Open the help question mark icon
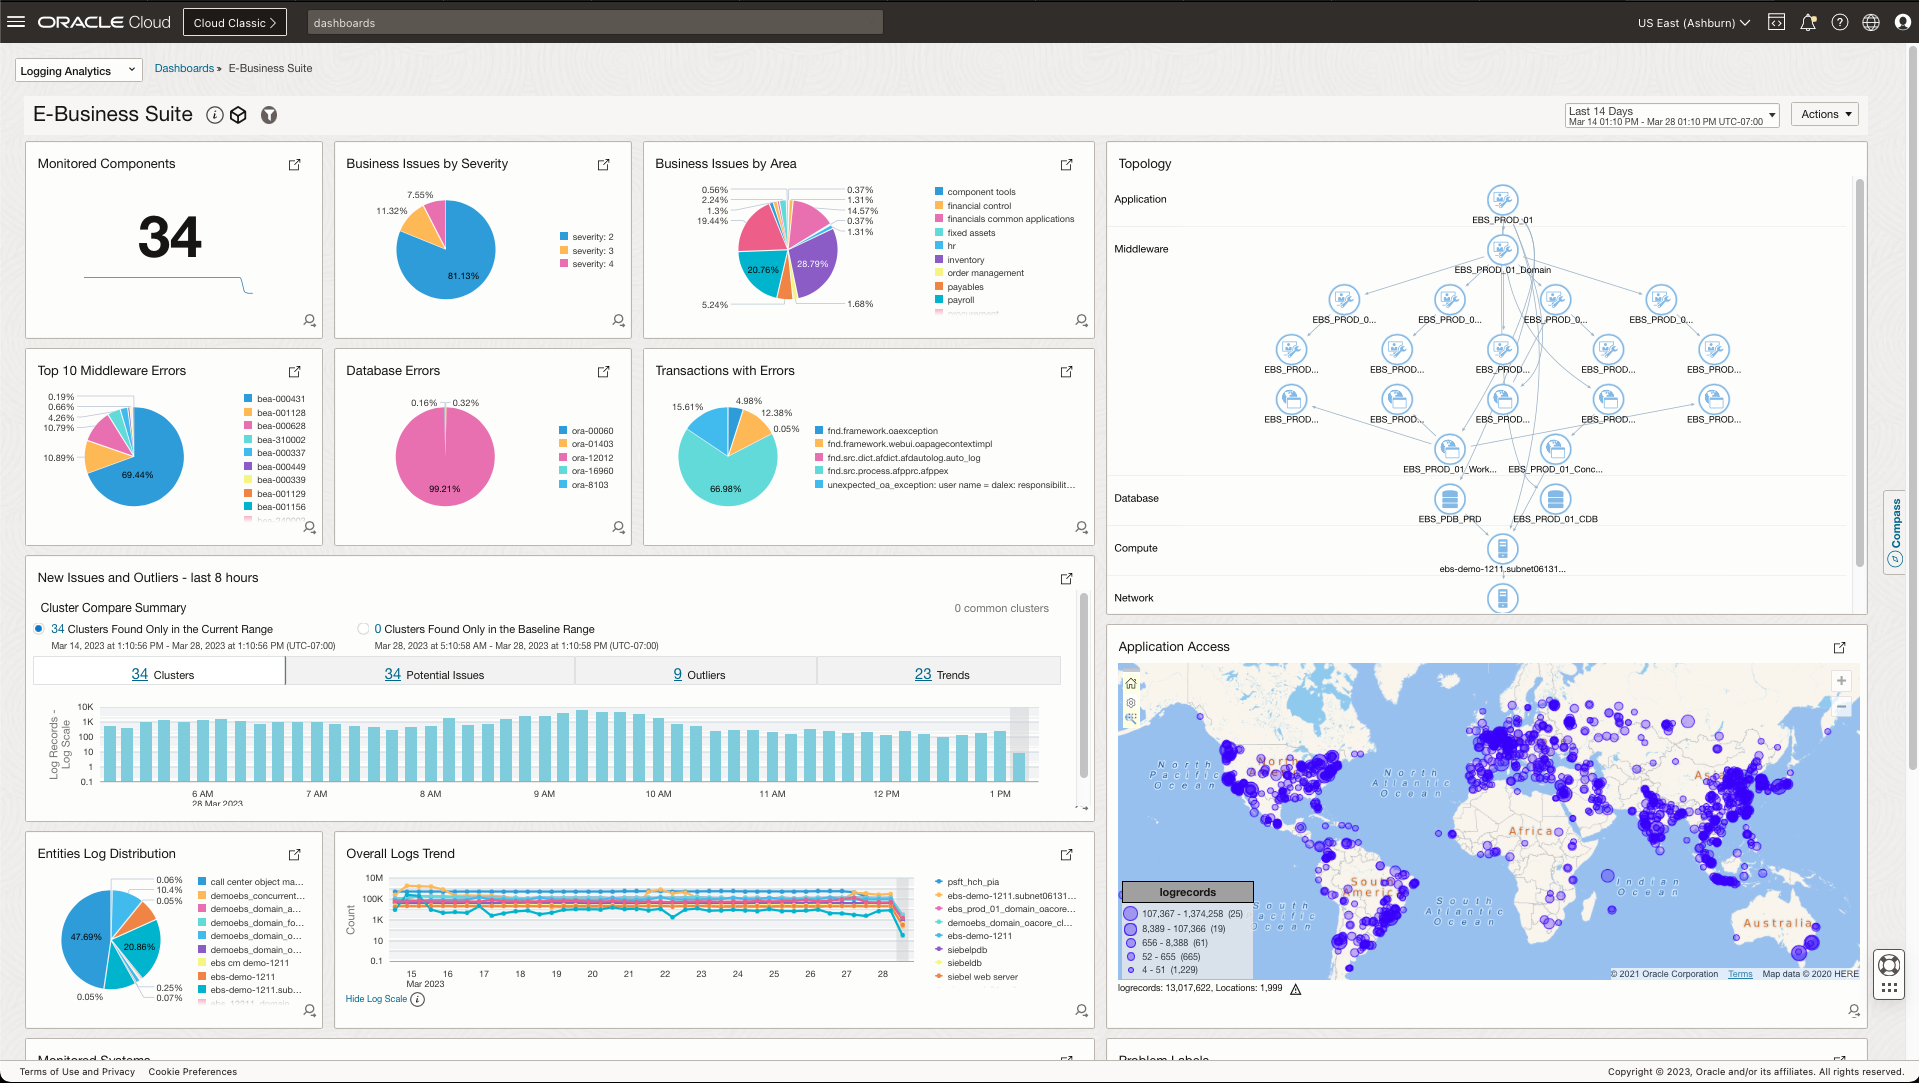 (1840, 22)
